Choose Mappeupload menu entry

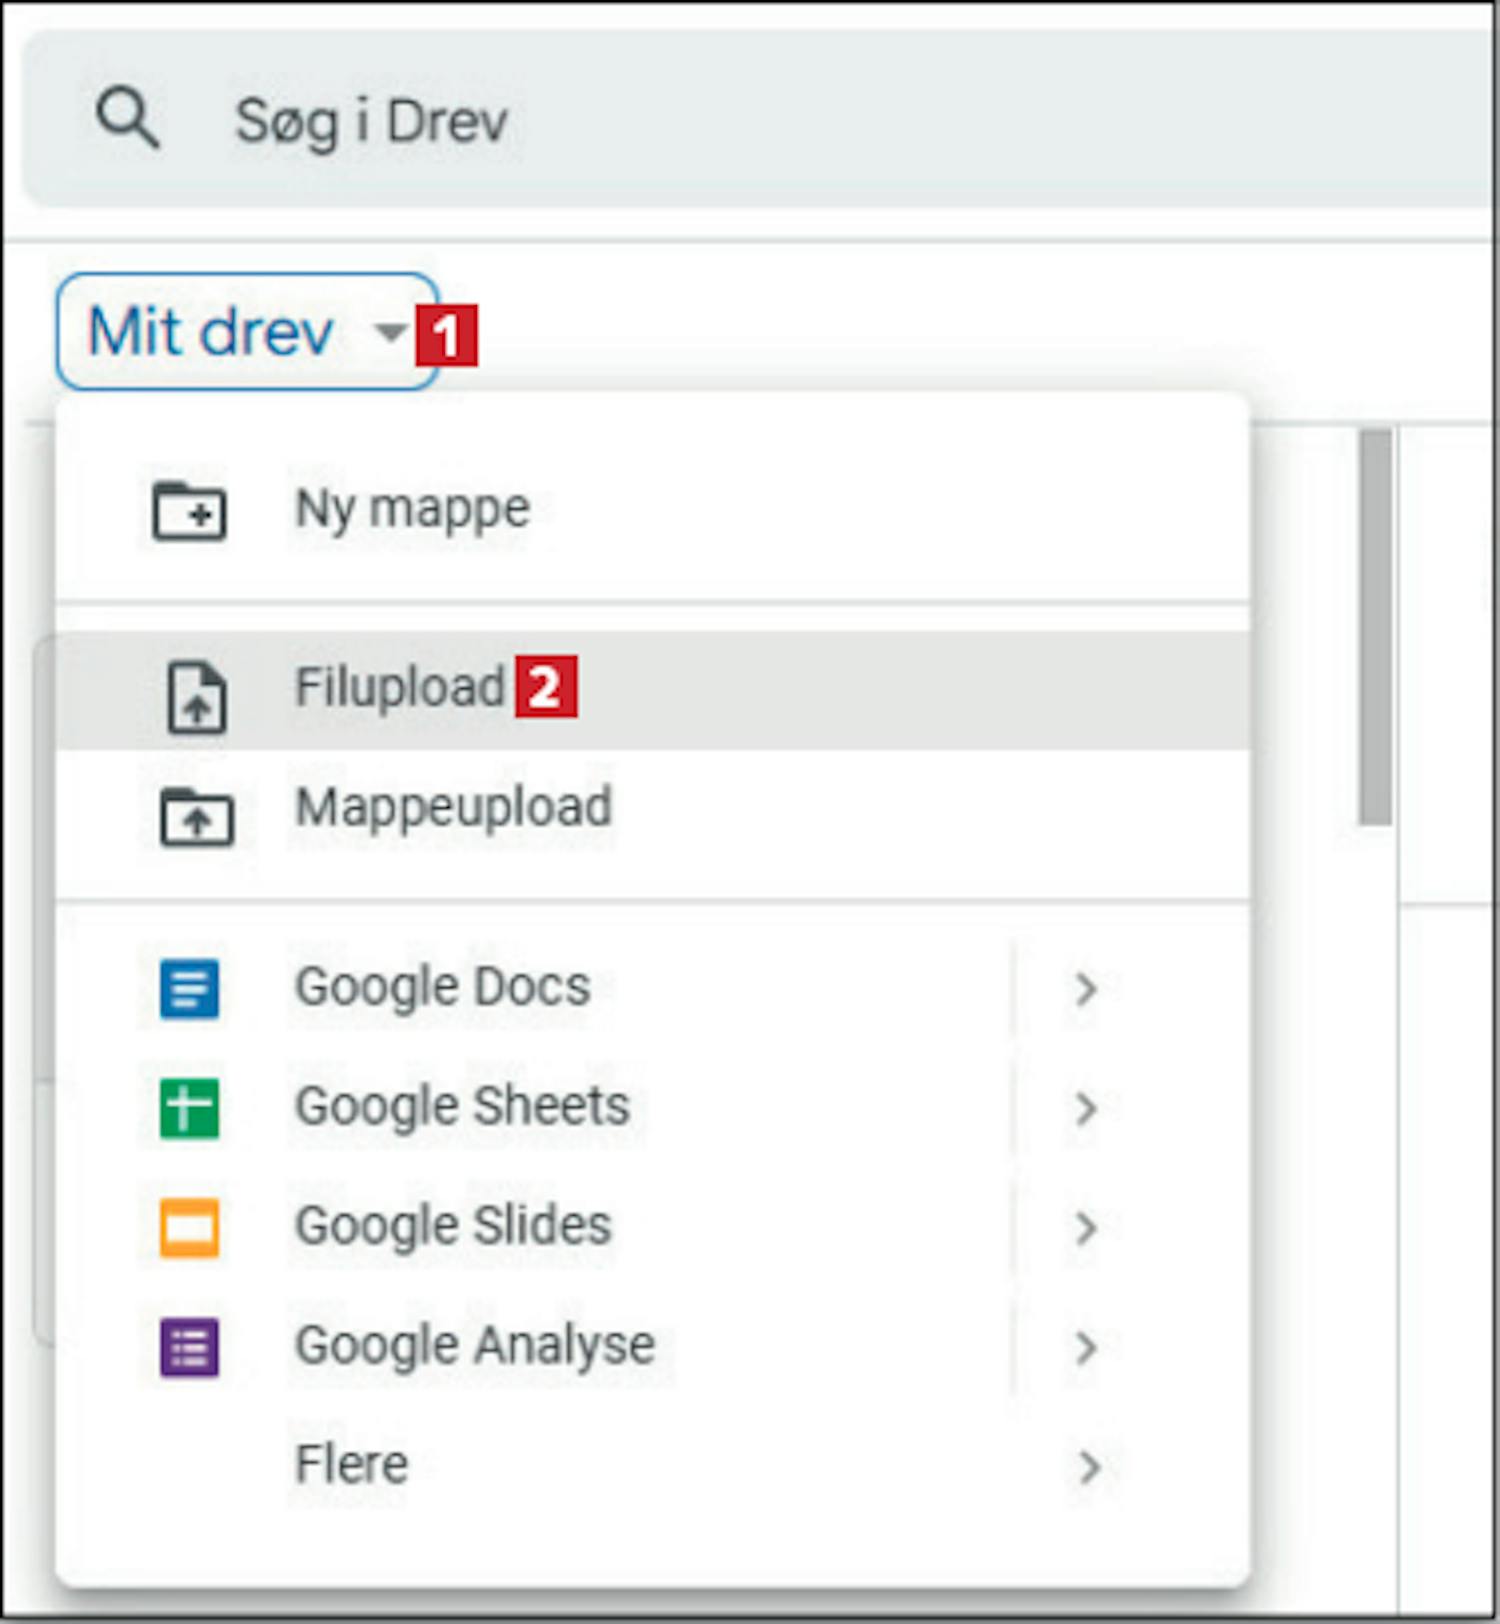point(453,807)
